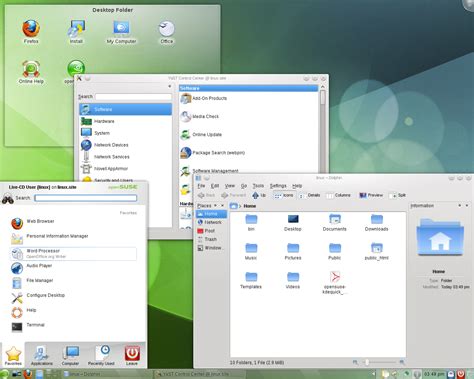Open Software Management in YaST

click(210, 171)
